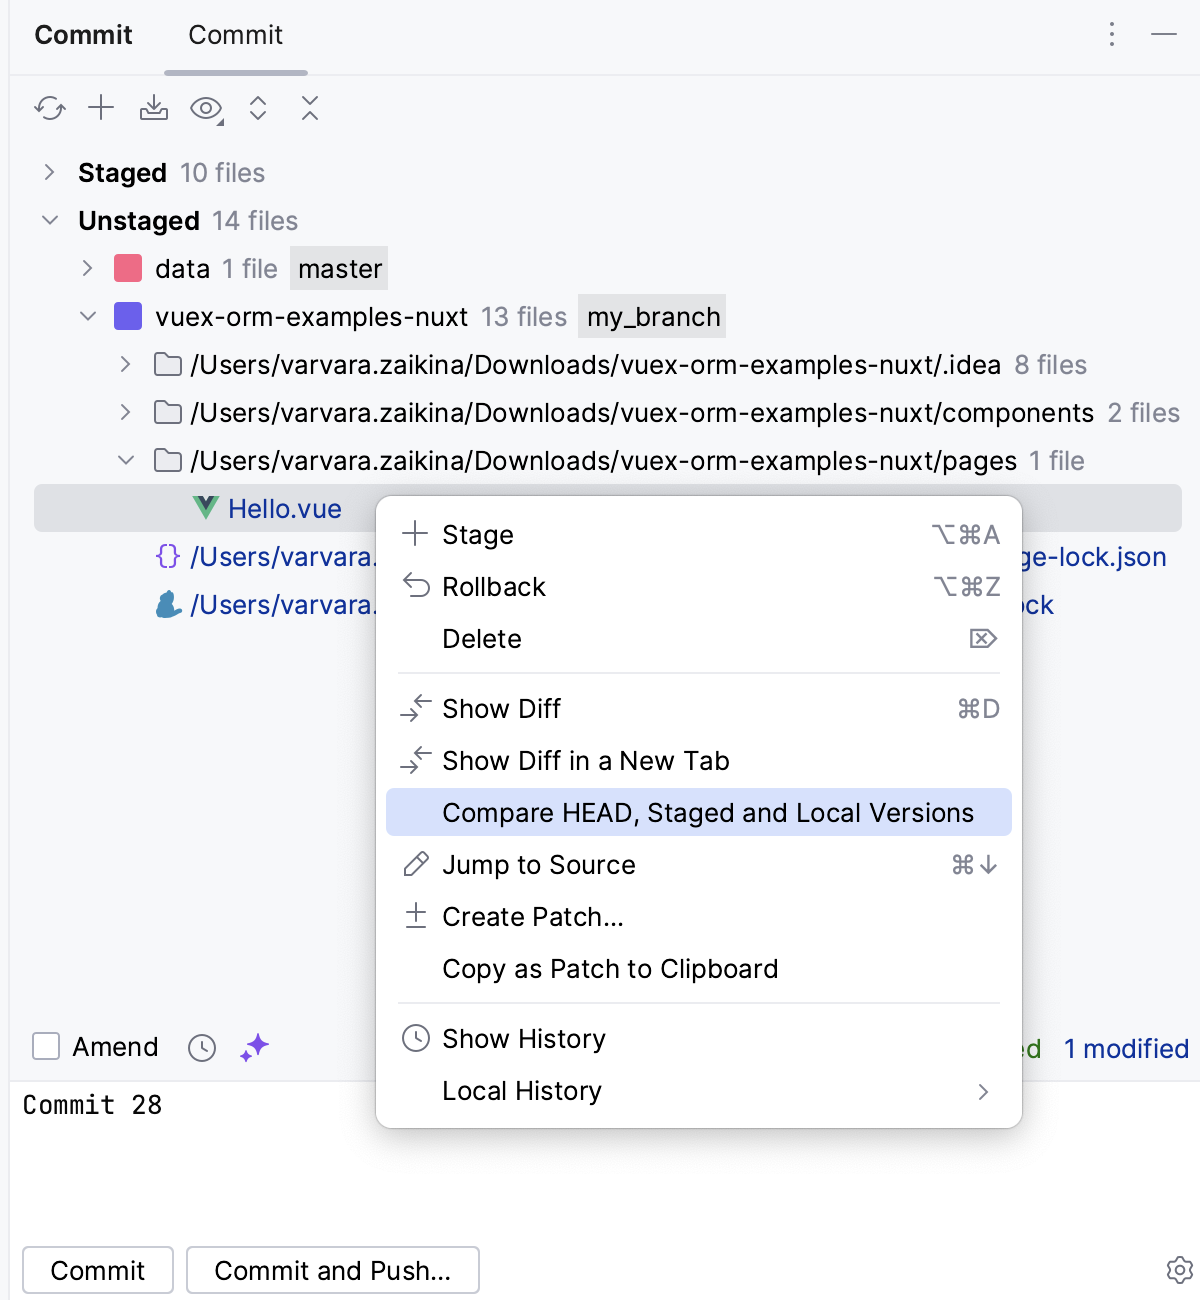The width and height of the screenshot is (1200, 1300).
Task: Click the Commit and Push button
Action: pyautogui.click(x=332, y=1269)
